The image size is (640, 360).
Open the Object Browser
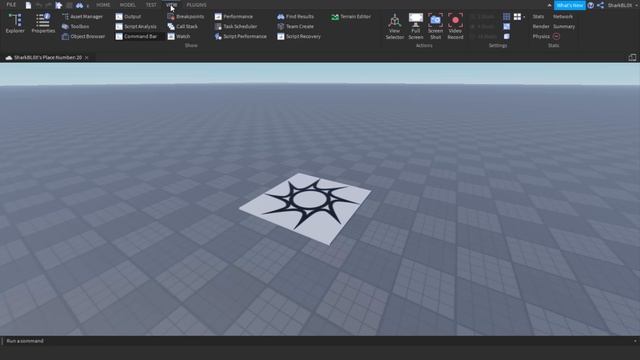point(83,36)
